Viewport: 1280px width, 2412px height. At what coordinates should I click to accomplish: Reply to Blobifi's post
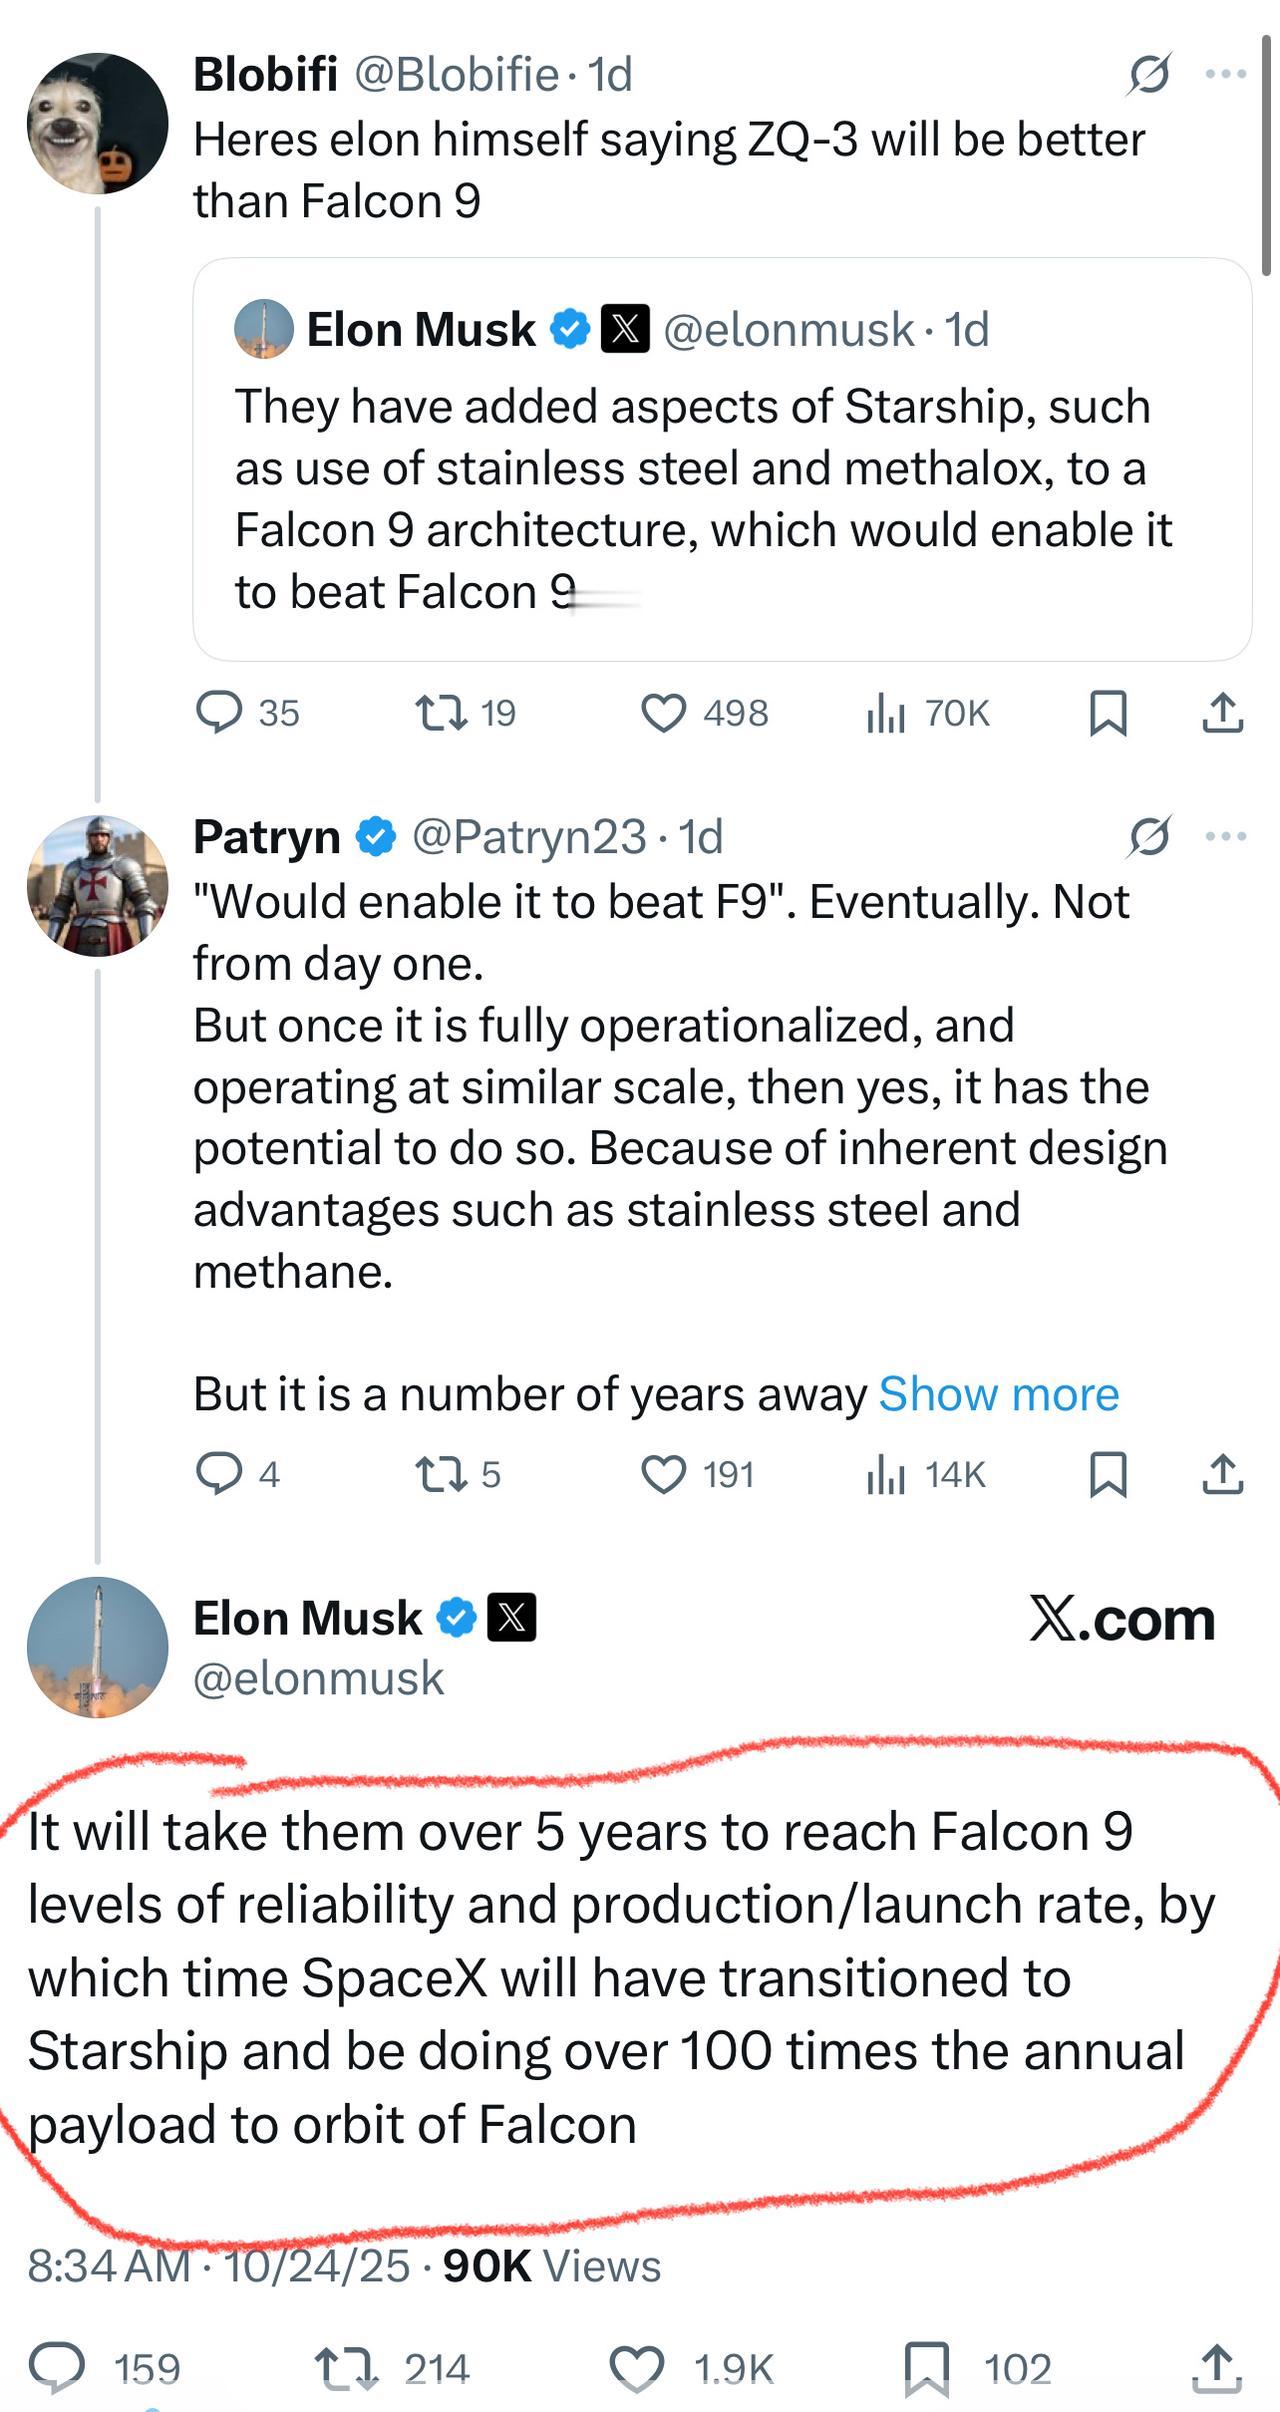(x=219, y=713)
